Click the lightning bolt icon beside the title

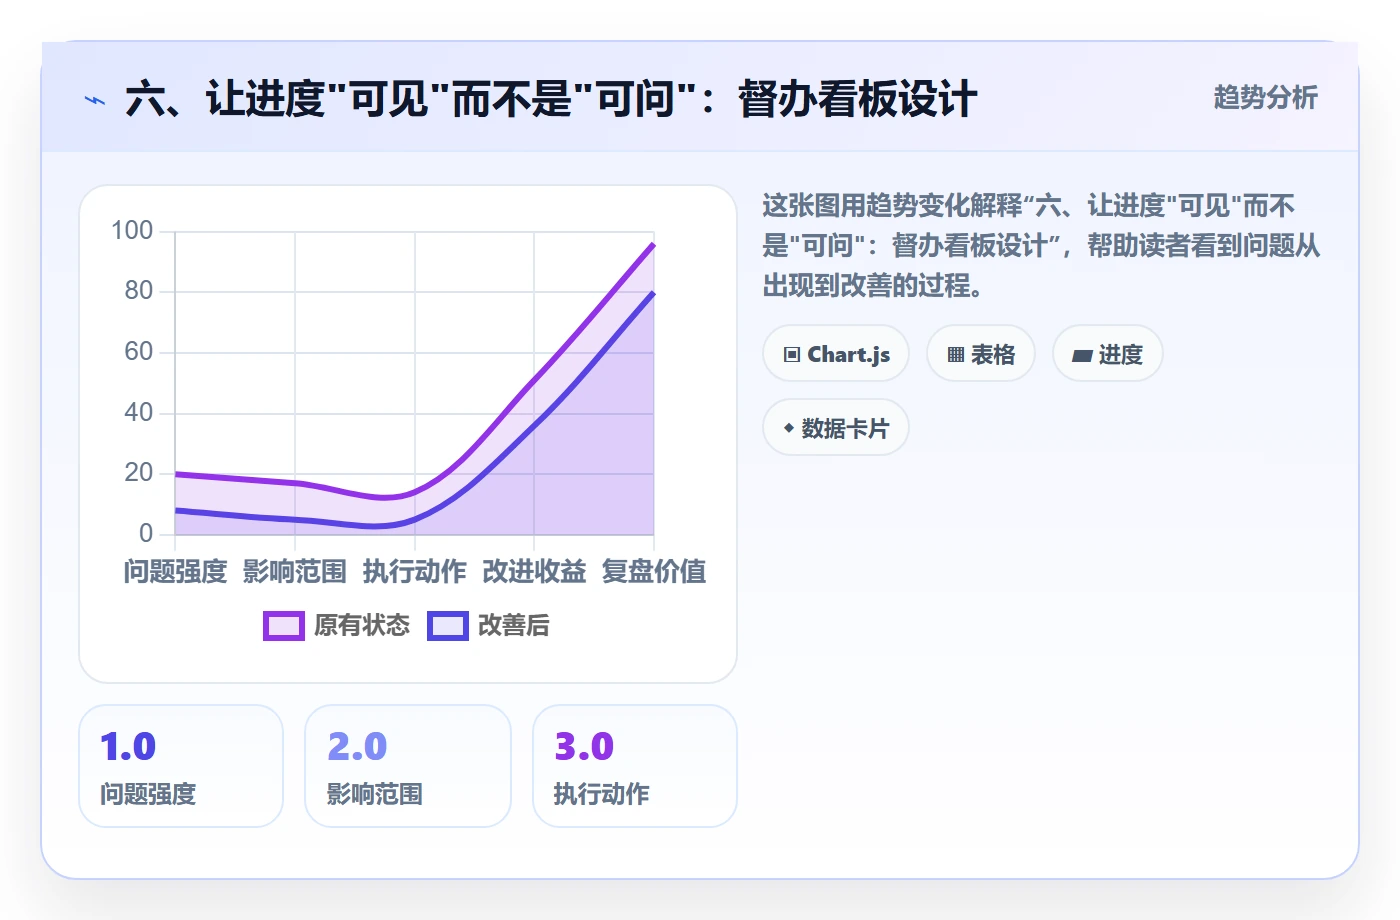(95, 100)
